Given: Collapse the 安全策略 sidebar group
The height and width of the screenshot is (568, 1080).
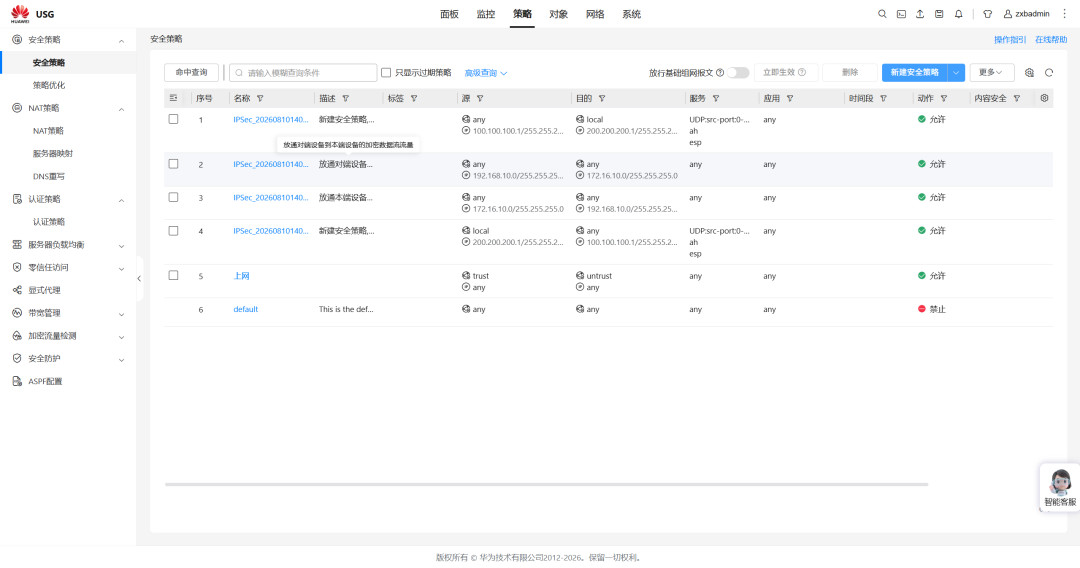Looking at the screenshot, I should click(x=121, y=41).
